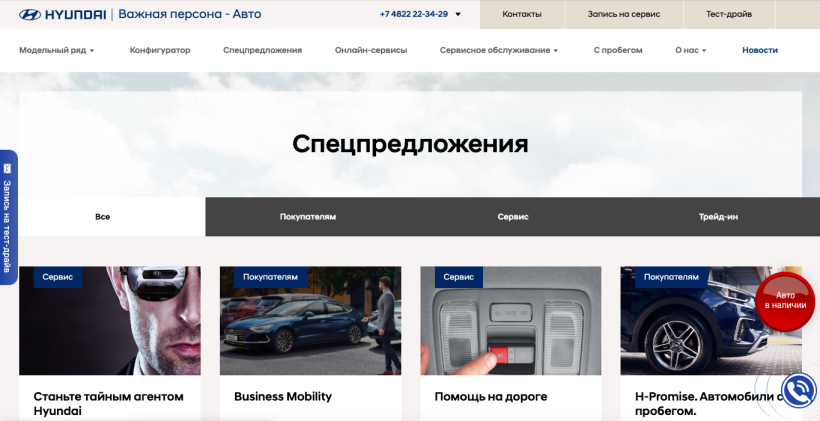Open the Новости page

click(x=760, y=50)
